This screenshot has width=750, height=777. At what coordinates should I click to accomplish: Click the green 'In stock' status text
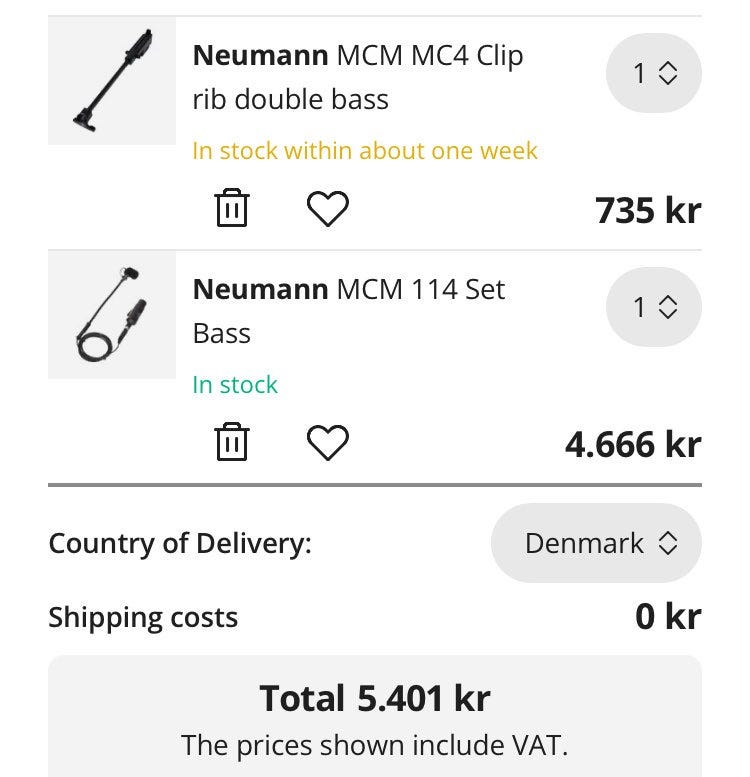(235, 385)
